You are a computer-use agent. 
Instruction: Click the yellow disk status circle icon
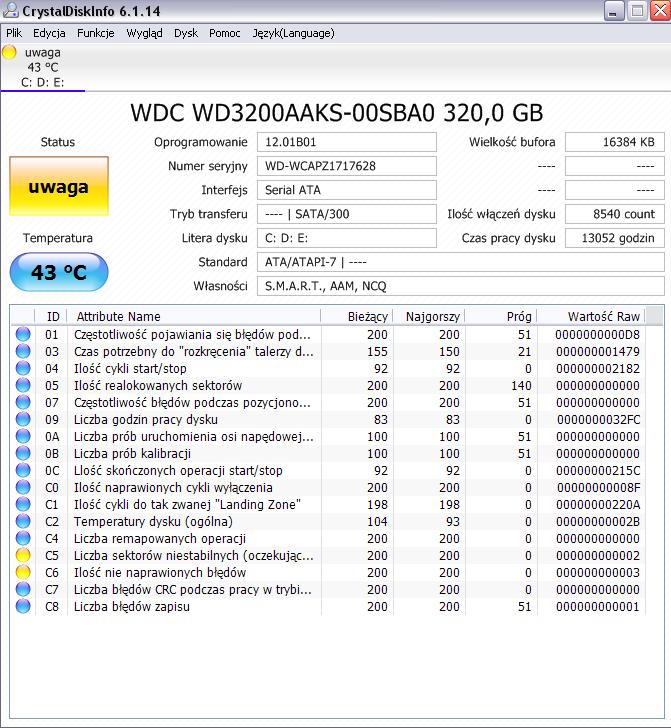click(9, 52)
